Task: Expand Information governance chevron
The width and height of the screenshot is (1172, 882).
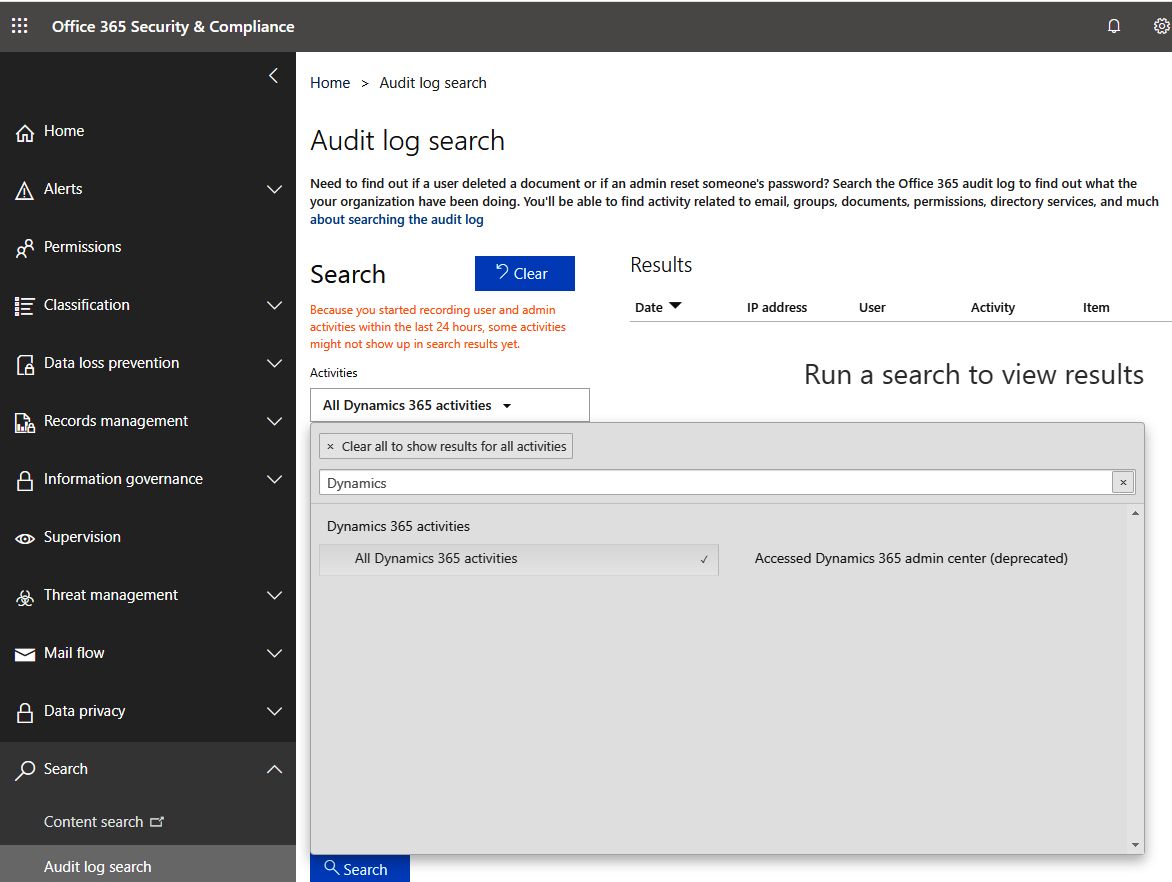Action: [274, 479]
